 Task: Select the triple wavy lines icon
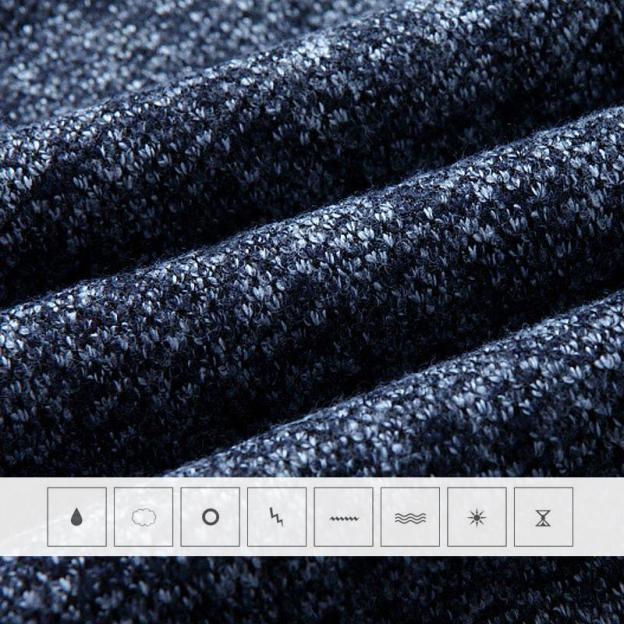[x=410, y=517]
